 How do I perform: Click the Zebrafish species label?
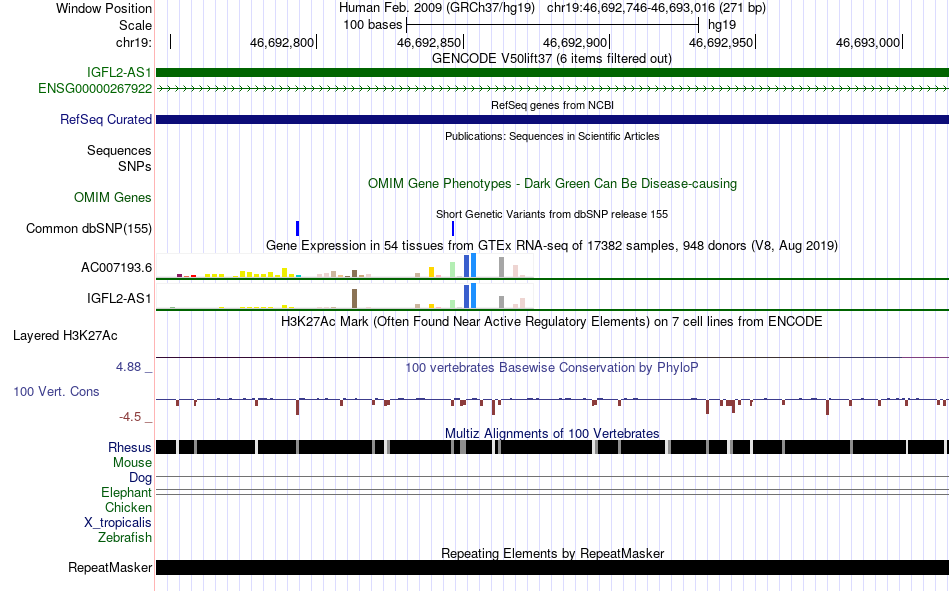tap(125, 538)
